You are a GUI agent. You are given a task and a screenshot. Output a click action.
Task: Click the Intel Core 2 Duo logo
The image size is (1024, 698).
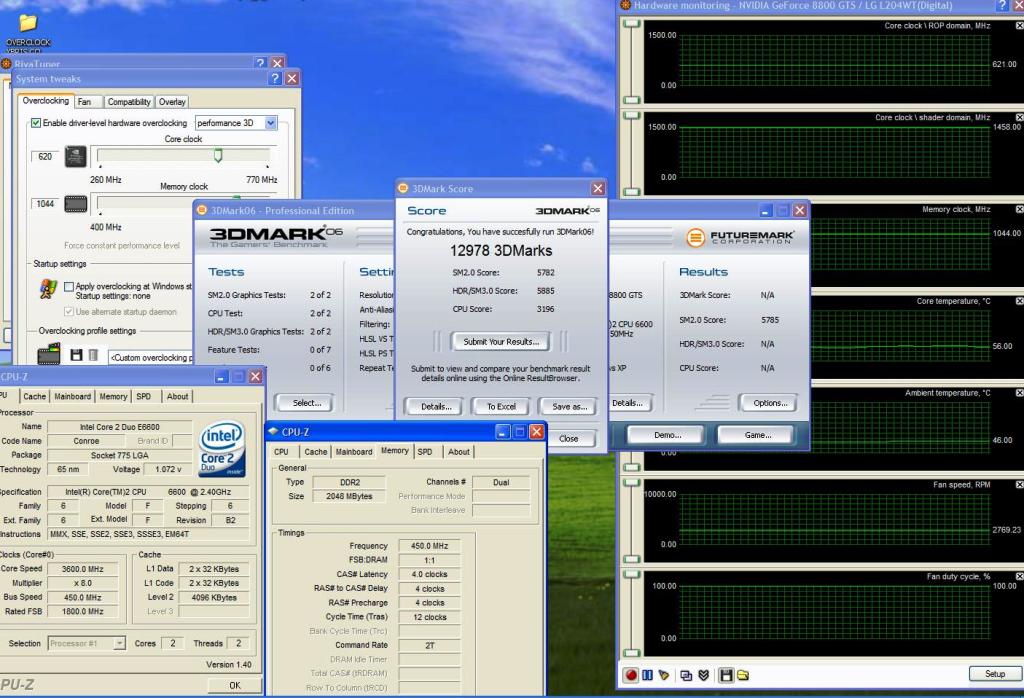(x=222, y=448)
